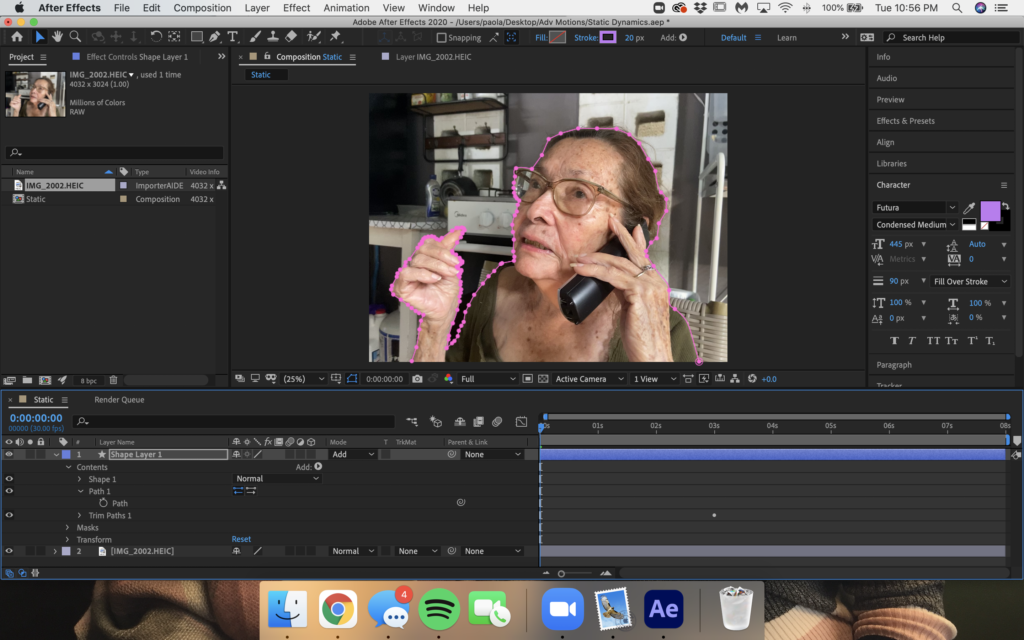Select the Hand tool
This screenshot has width=1024, height=640.
point(58,37)
